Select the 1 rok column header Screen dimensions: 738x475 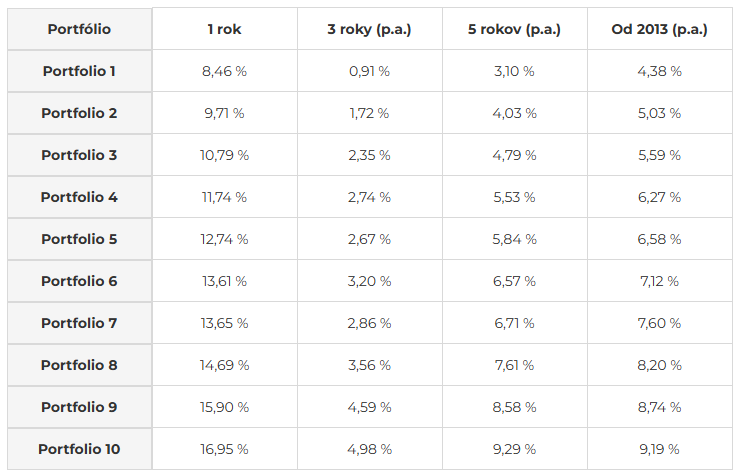pyautogui.click(x=224, y=29)
